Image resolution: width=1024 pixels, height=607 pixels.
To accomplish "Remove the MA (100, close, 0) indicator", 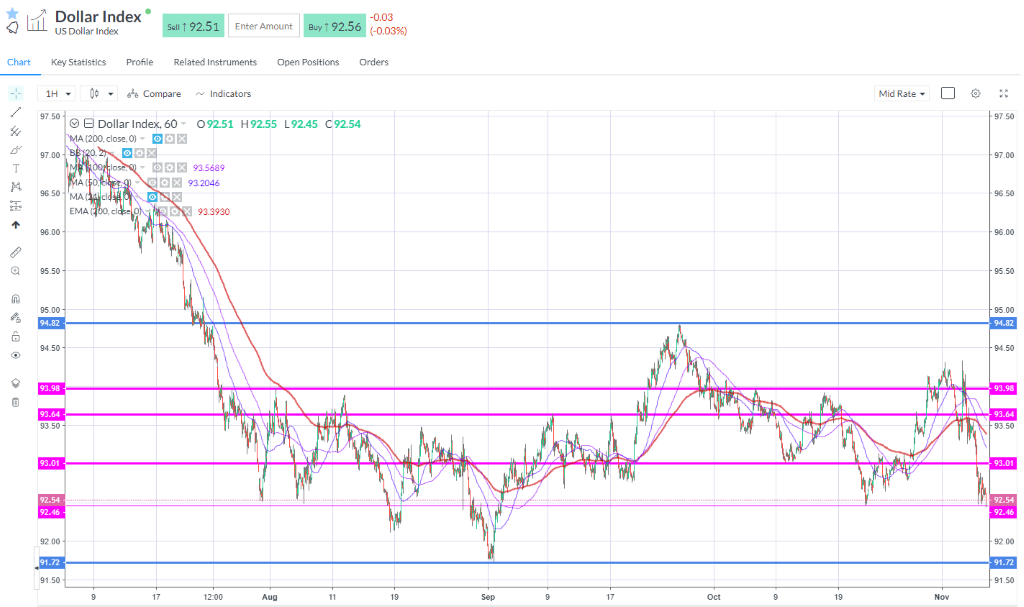I will (x=182, y=167).
